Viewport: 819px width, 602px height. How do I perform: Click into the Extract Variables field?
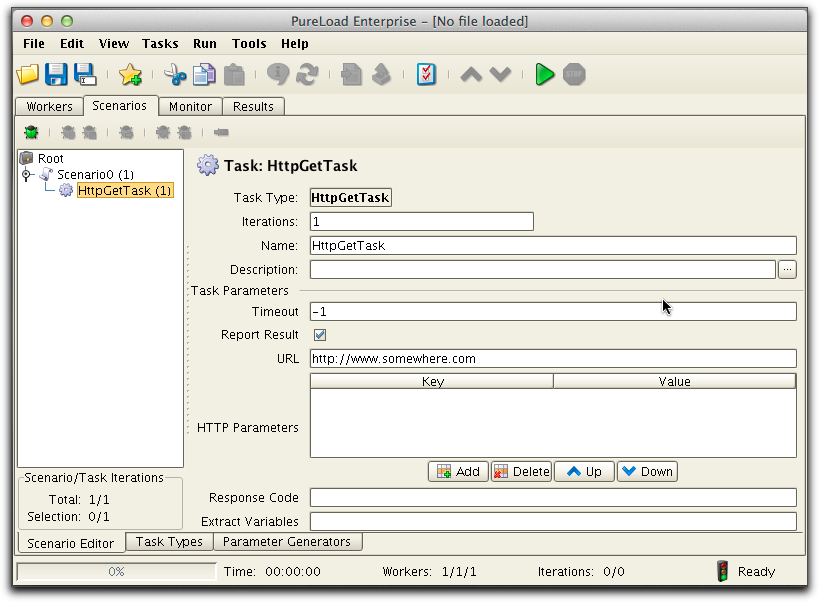point(553,521)
